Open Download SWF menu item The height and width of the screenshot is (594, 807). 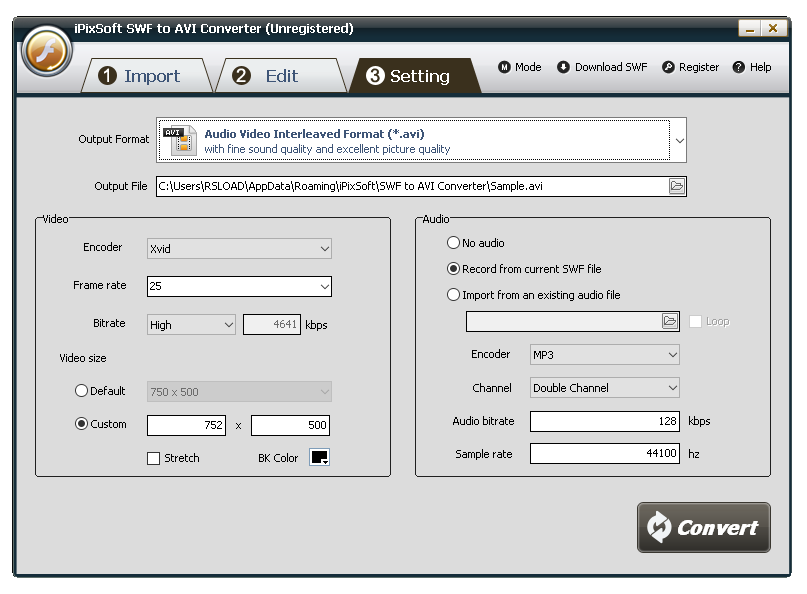602,67
